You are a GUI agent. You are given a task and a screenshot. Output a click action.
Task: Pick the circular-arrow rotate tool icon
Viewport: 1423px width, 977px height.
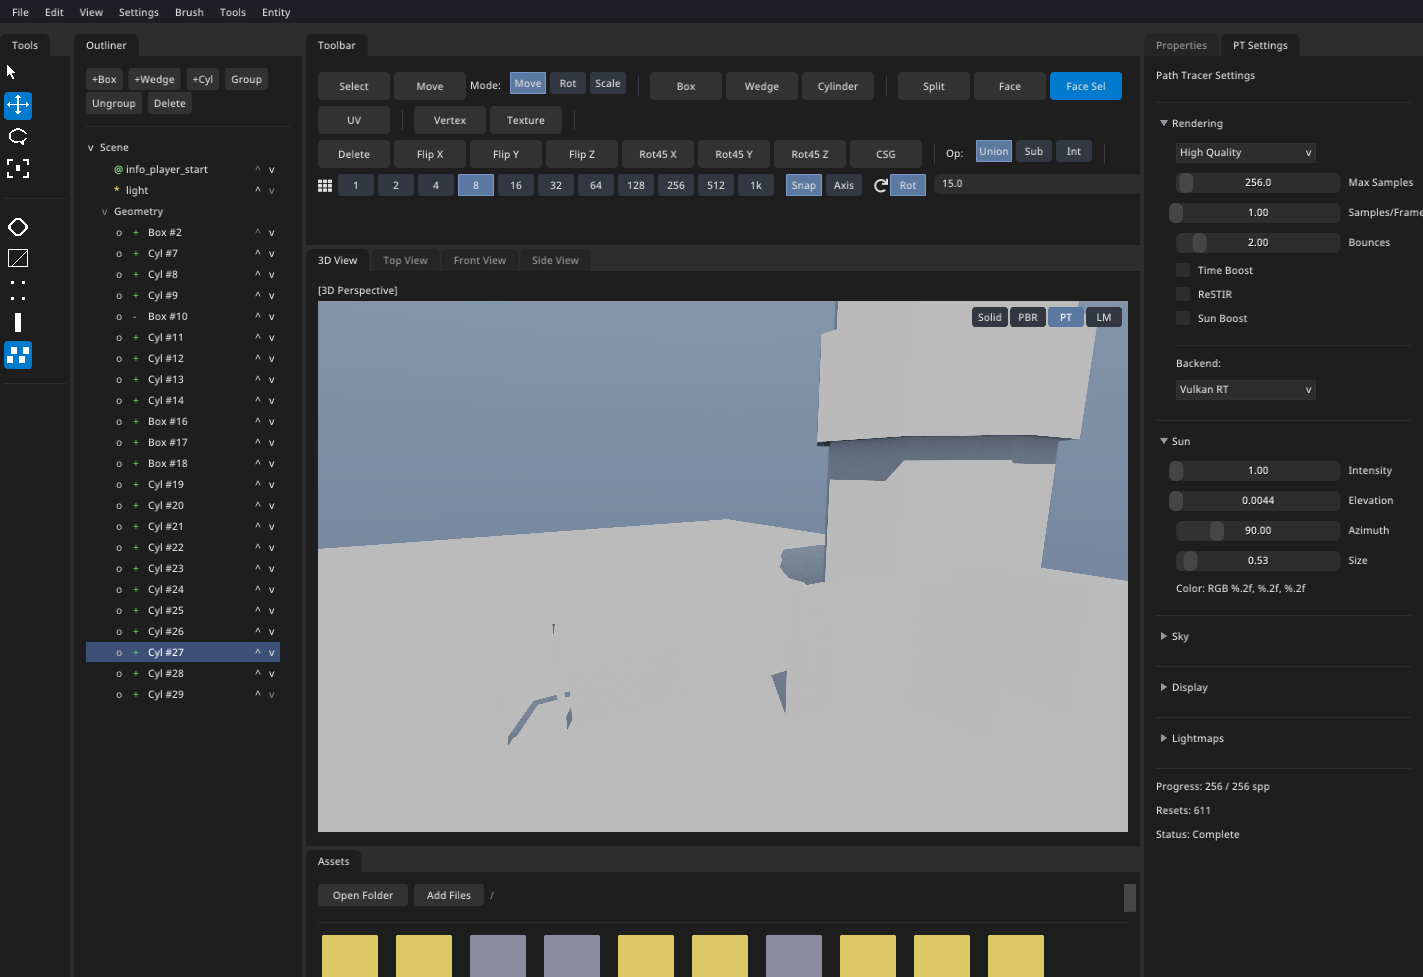[x=18, y=137]
